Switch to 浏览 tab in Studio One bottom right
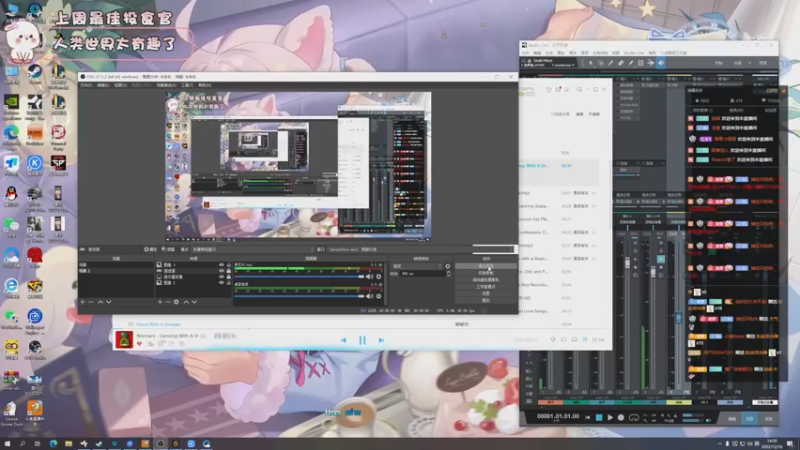This screenshot has width=800, height=450. tap(768, 418)
